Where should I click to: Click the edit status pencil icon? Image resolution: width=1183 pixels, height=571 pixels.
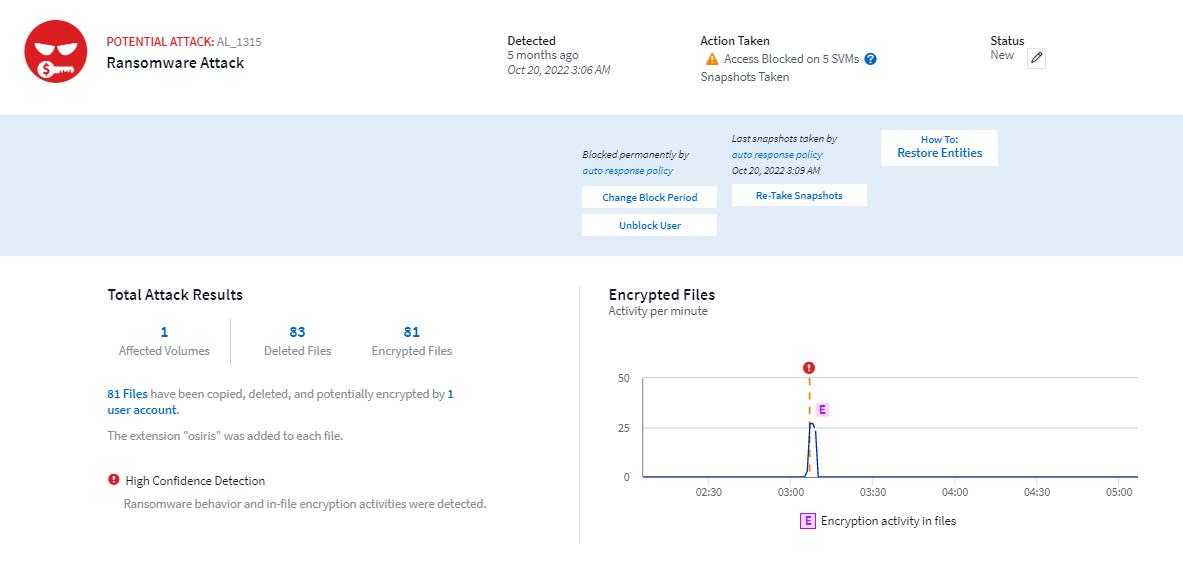click(1037, 58)
